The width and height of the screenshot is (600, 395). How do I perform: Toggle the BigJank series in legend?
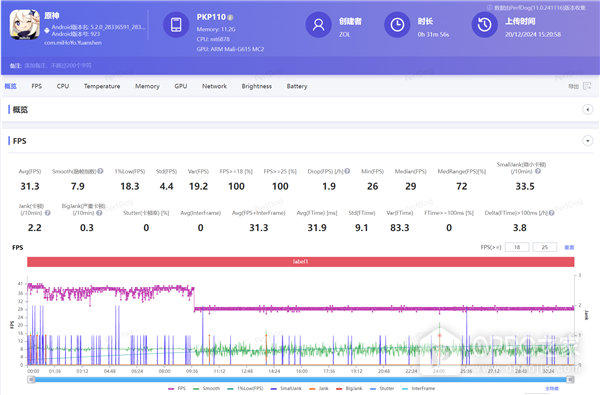(349, 388)
